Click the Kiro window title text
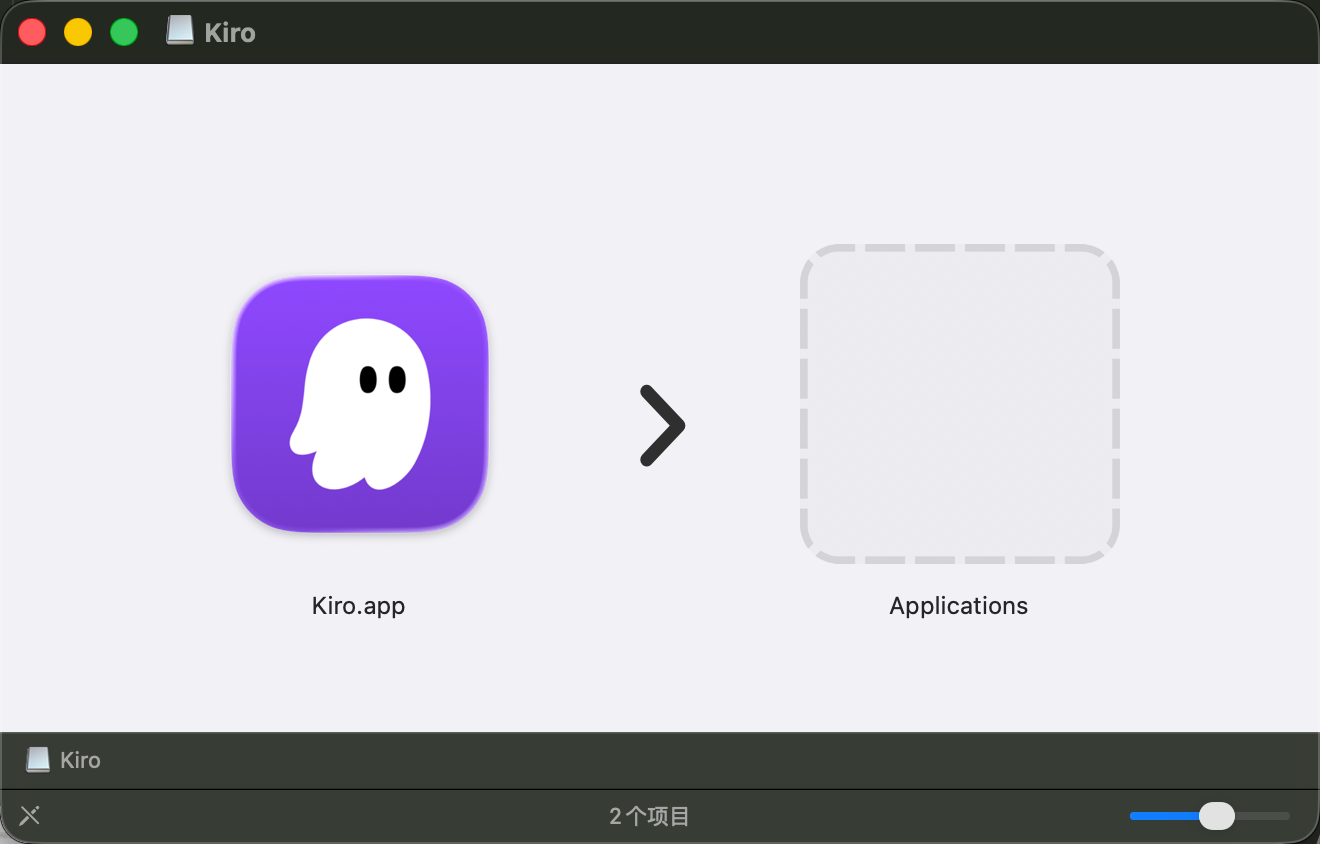This screenshot has height=844, width=1320. [x=230, y=33]
